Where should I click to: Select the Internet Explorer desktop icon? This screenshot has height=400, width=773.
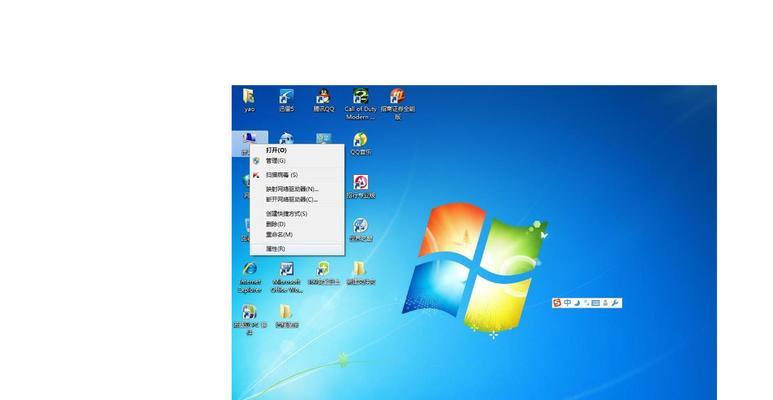pos(250,277)
